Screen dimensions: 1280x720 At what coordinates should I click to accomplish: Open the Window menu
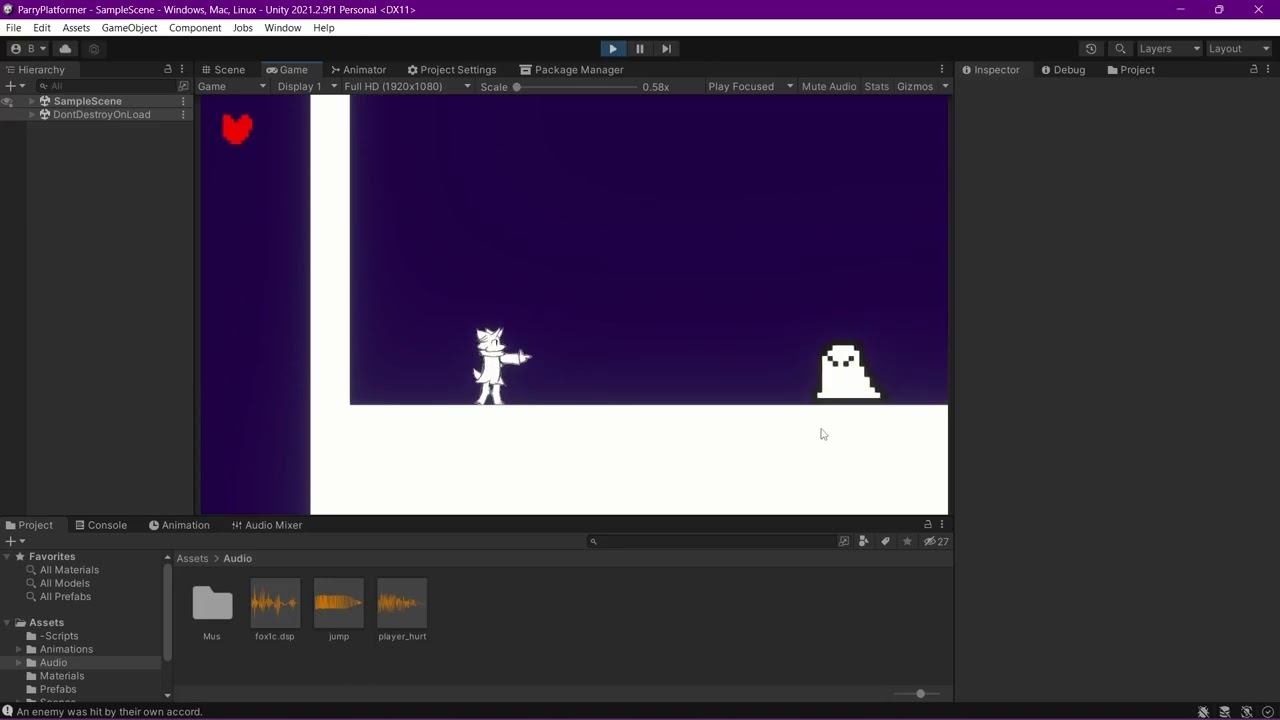click(x=283, y=28)
